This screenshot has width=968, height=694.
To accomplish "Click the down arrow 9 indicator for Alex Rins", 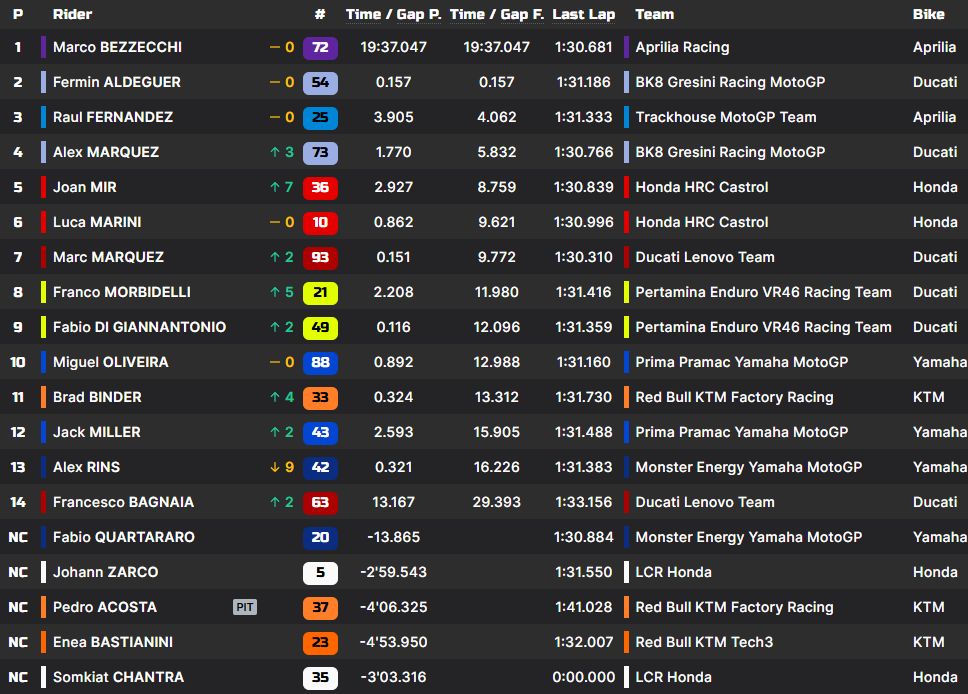I will point(282,467).
